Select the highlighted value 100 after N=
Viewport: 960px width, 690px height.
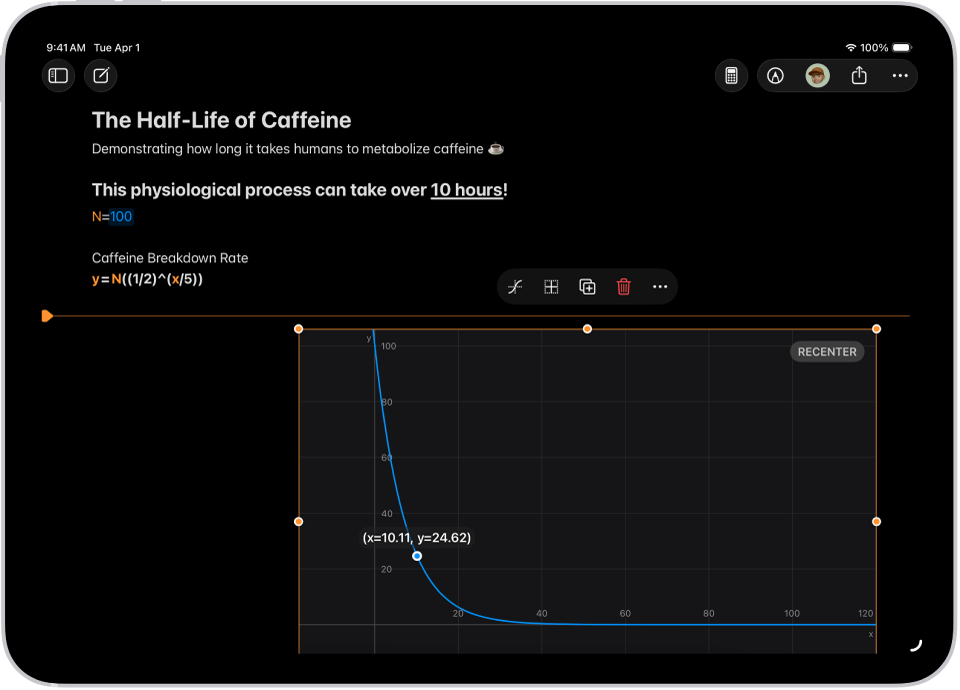coord(120,216)
